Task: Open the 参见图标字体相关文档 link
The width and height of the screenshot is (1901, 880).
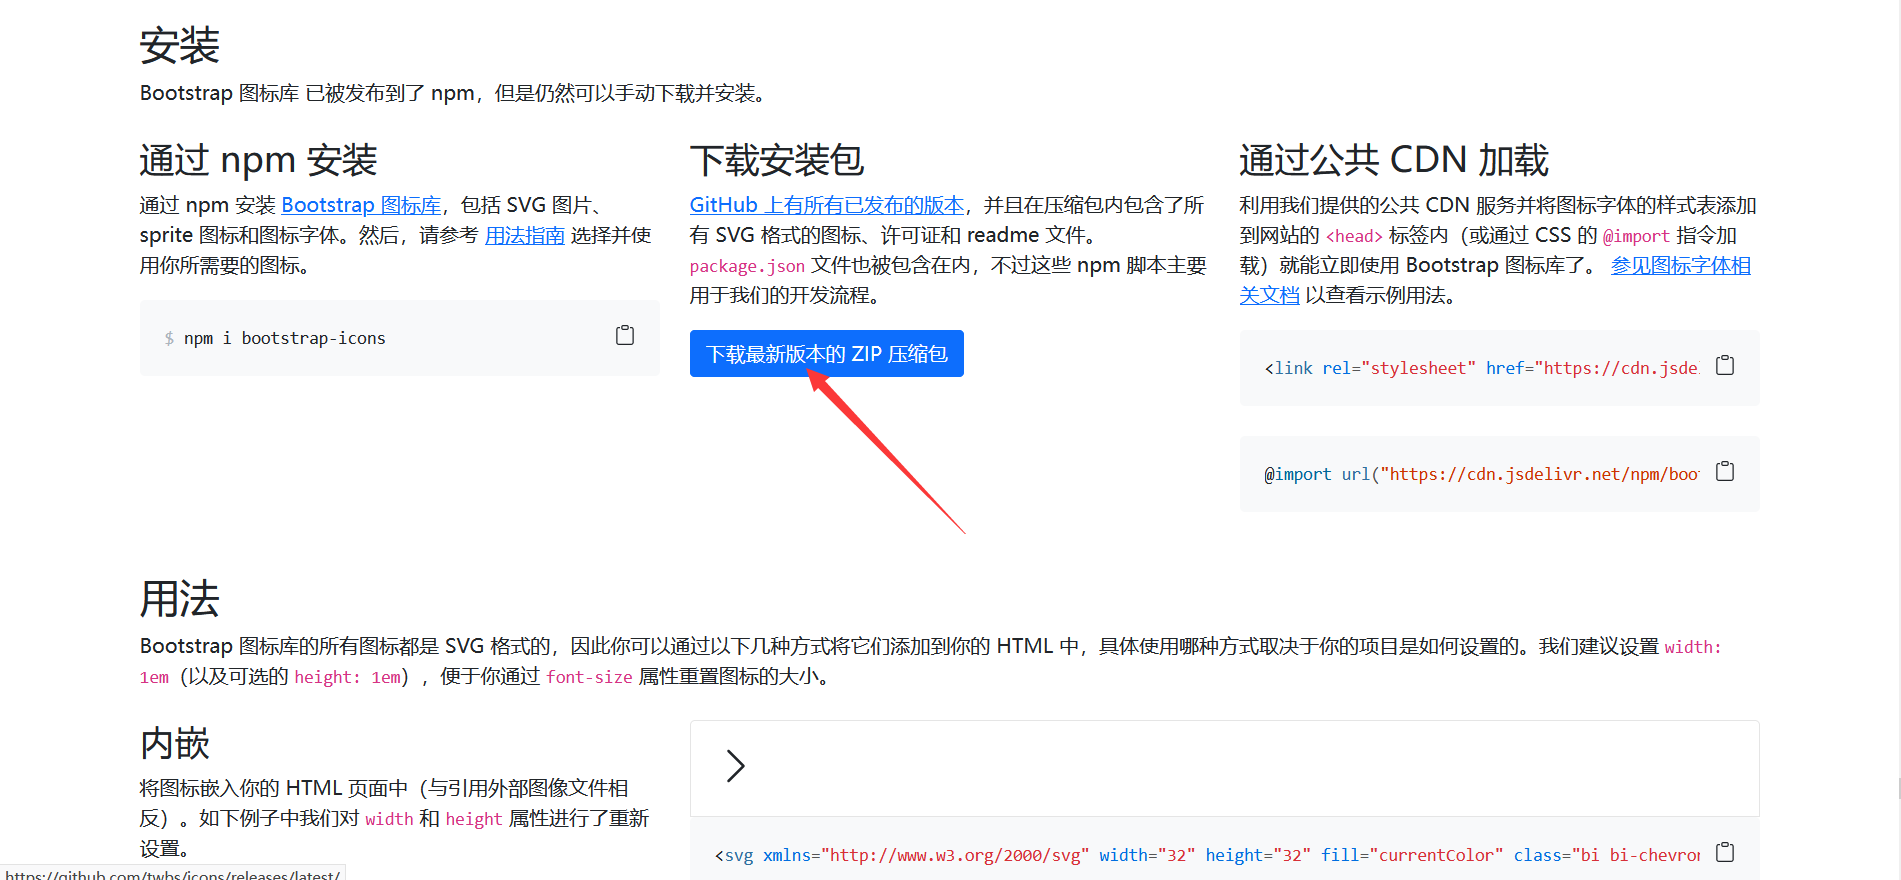Action: click(1680, 266)
